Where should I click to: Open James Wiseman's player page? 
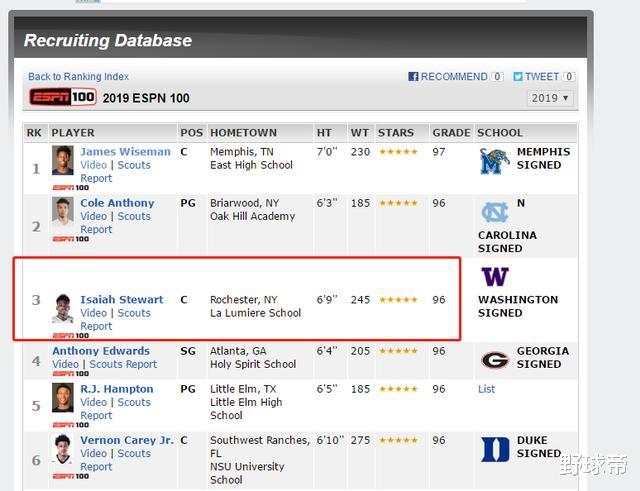[x=126, y=152]
